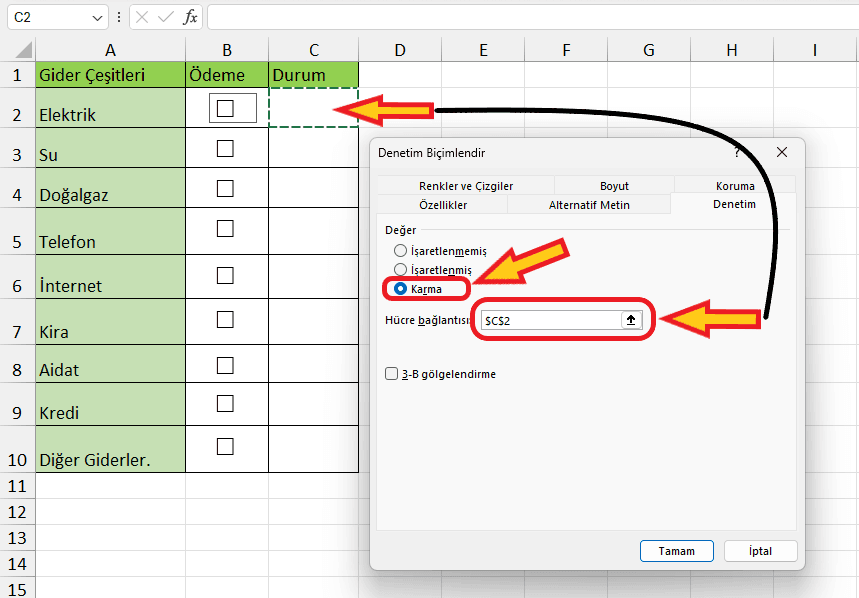The width and height of the screenshot is (859, 598).
Task: Switch to the Renkler ve Çizgiler tab
Action: pos(465,185)
